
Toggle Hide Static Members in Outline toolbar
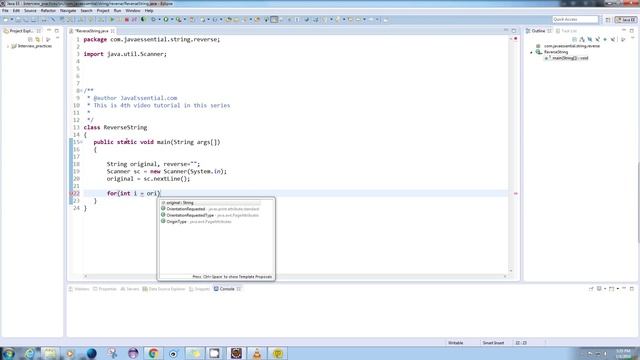pyautogui.click(x=598, y=40)
